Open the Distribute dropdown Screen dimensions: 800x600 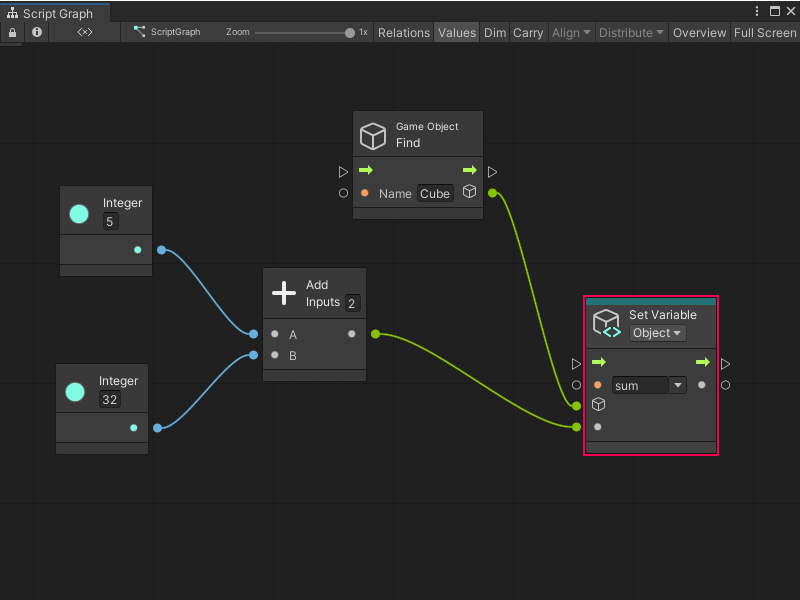tap(630, 32)
